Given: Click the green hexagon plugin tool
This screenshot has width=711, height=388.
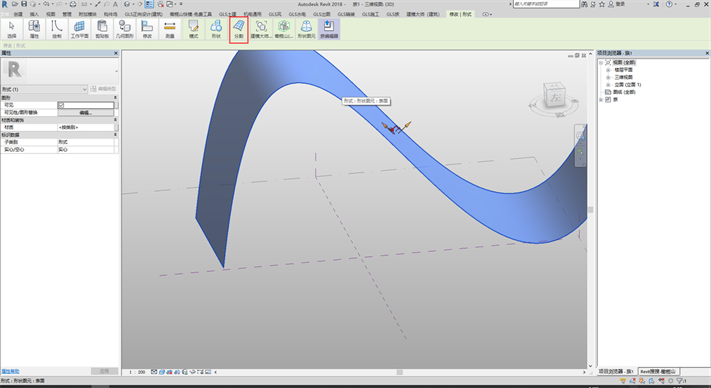Looking at the screenshot, I should [284, 29].
